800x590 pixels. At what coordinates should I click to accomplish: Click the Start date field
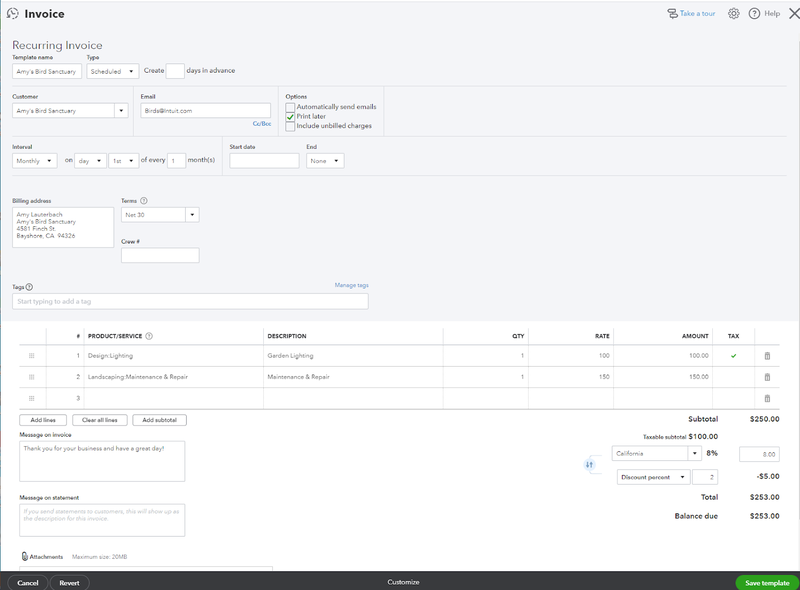click(264, 161)
